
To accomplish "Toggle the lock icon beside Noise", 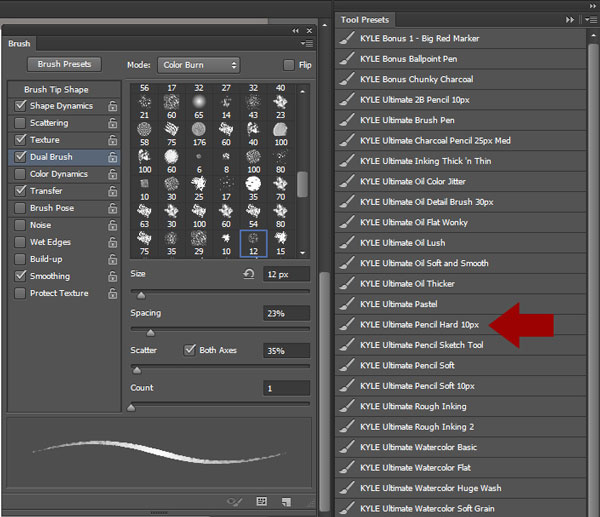I will (112, 225).
